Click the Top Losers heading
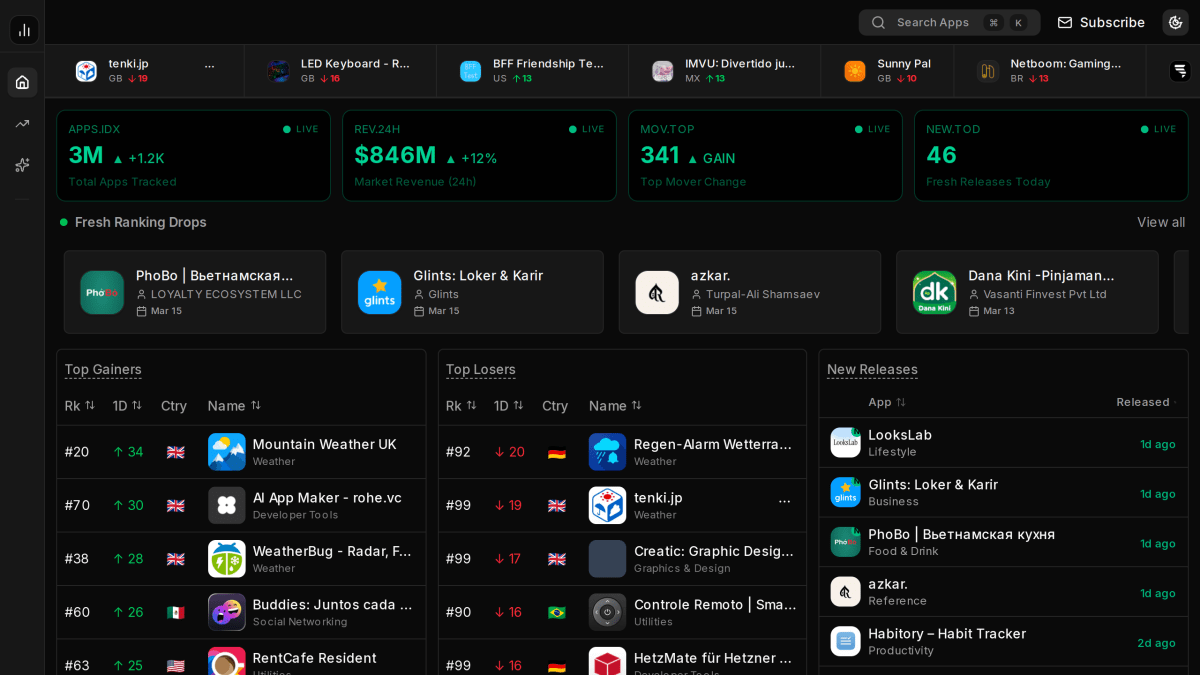This screenshot has width=1200, height=675. [x=481, y=370]
